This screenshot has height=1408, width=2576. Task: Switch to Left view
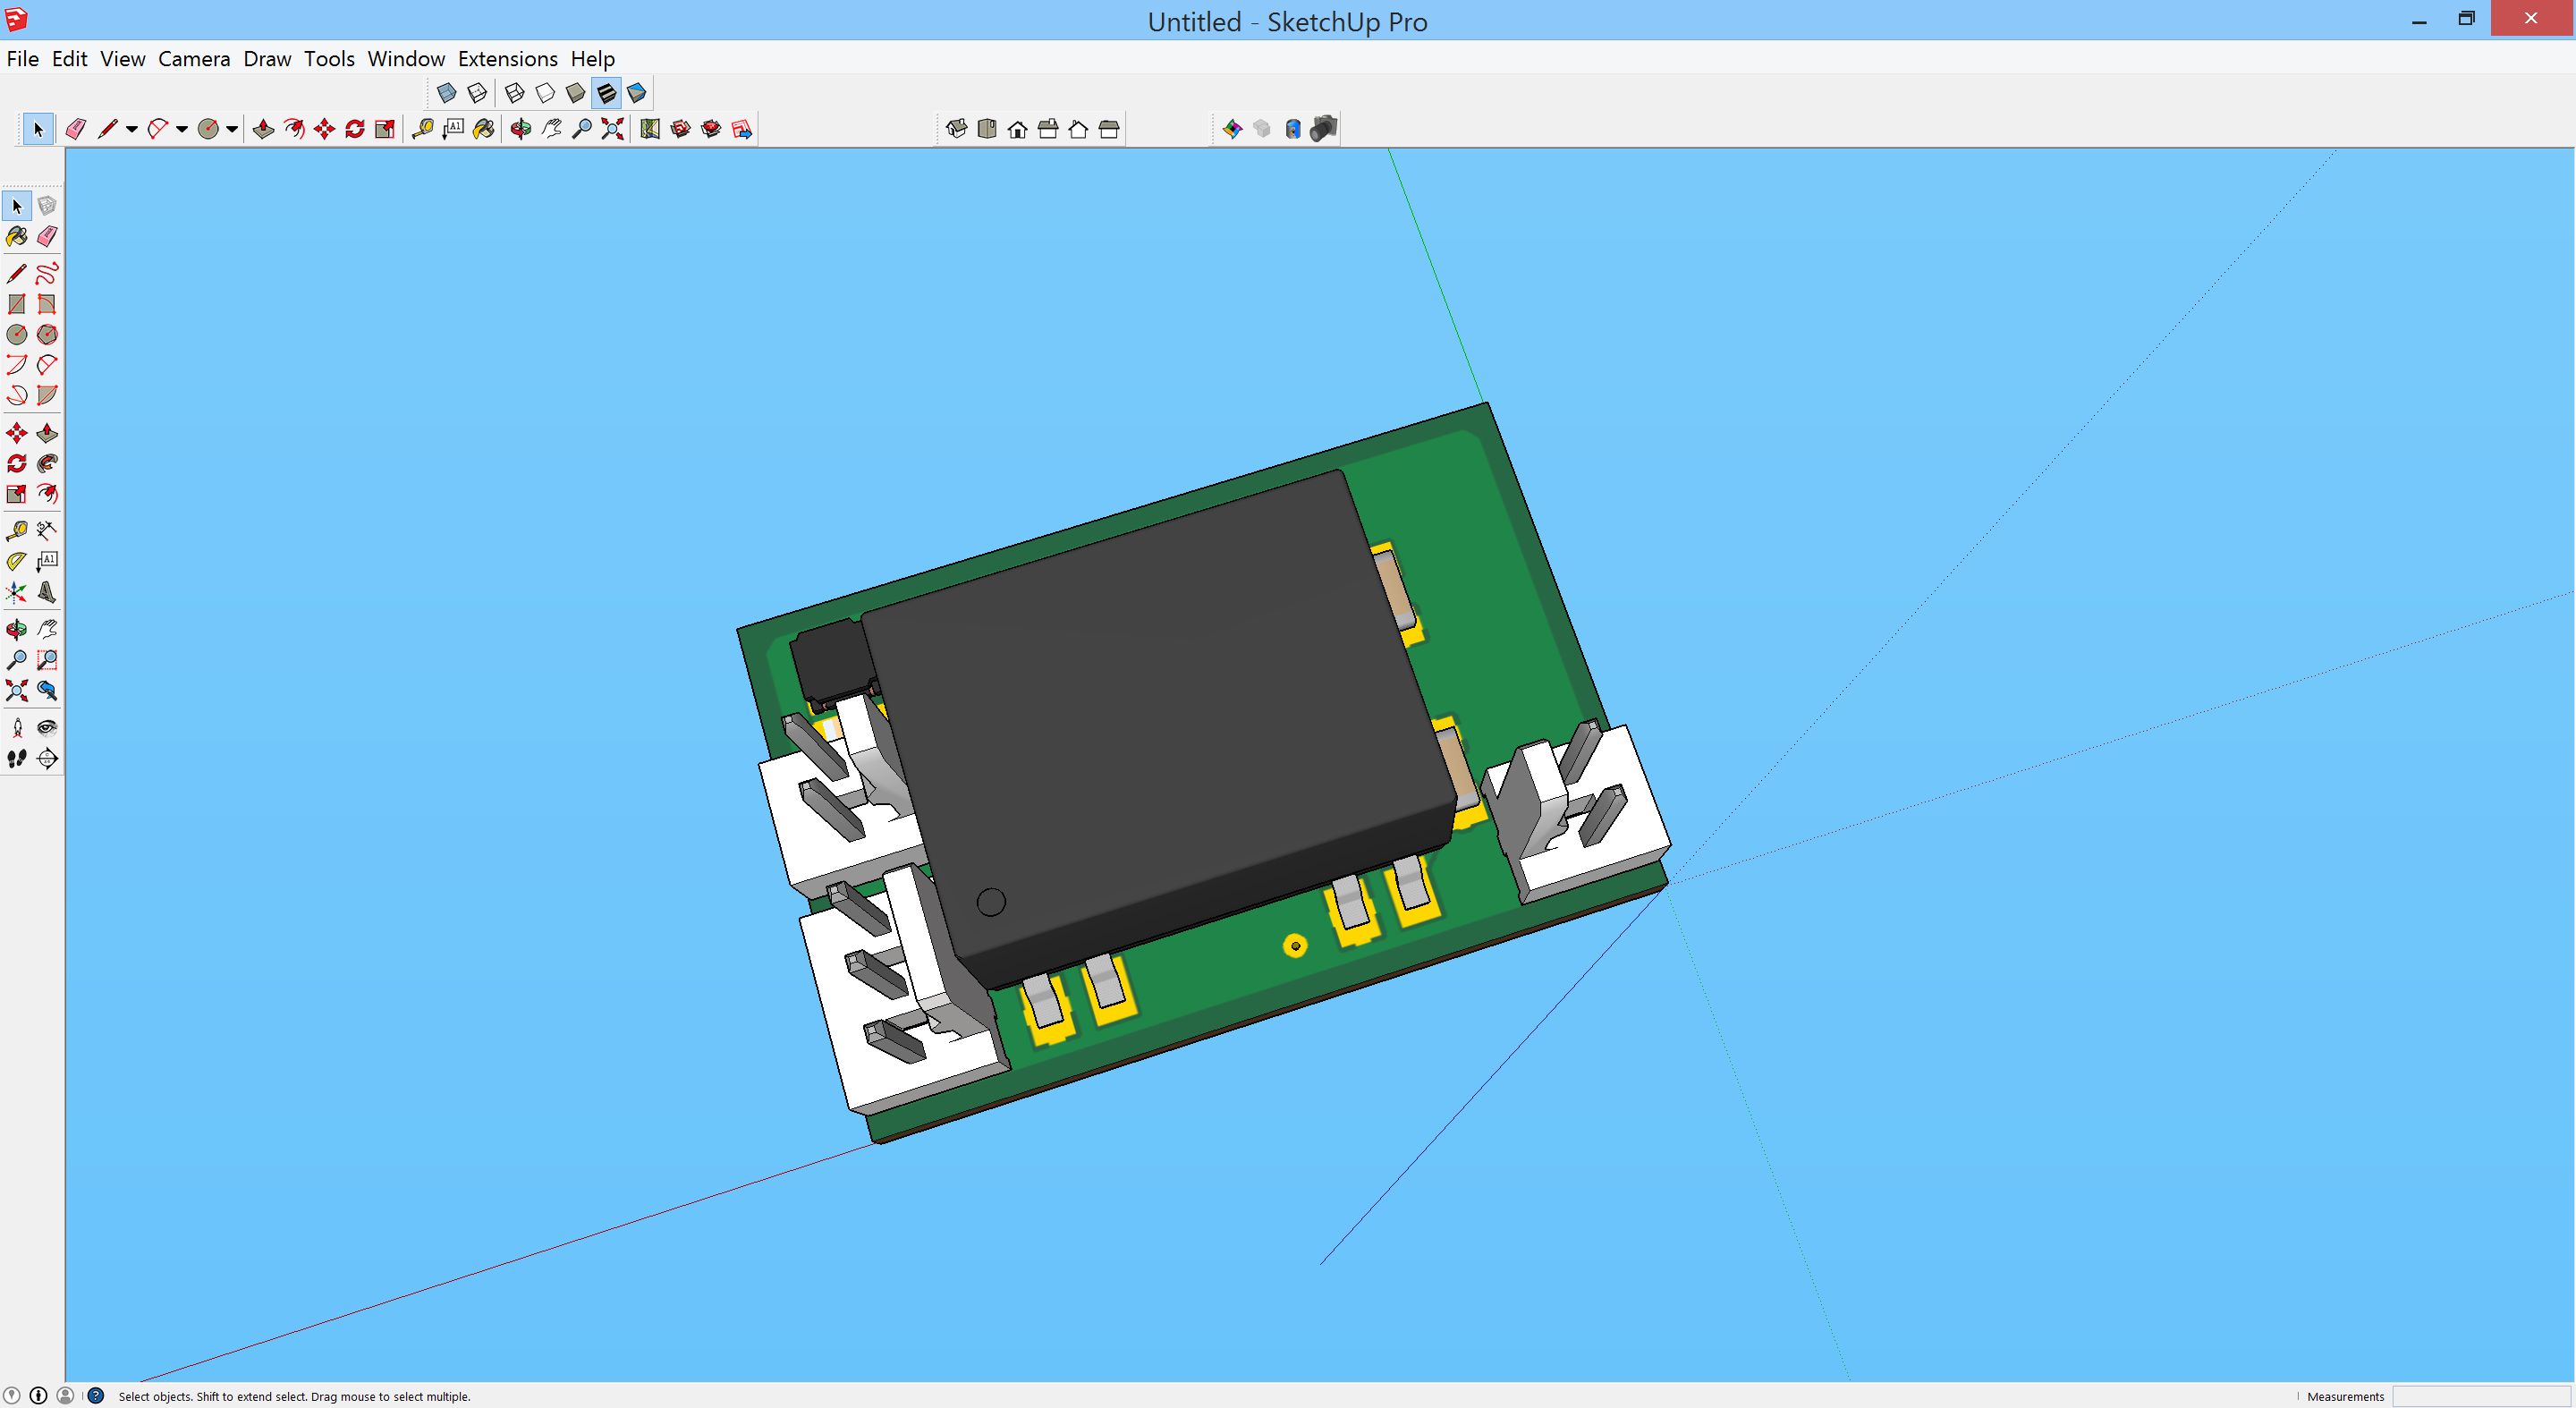tap(1109, 129)
